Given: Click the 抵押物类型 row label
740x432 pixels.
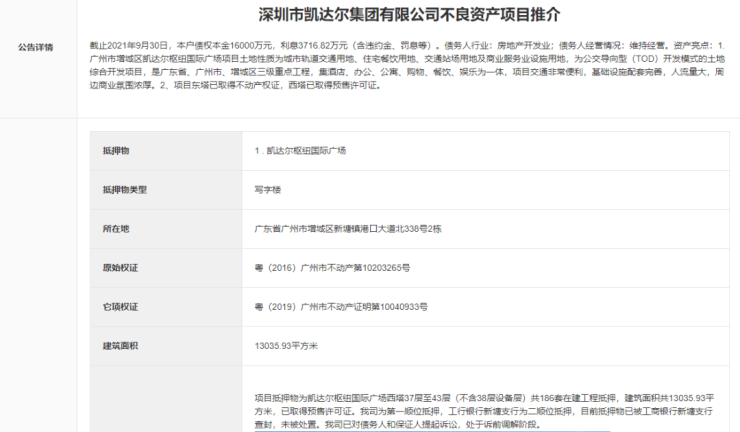Looking at the screenshot, I should tap(125, 190).
